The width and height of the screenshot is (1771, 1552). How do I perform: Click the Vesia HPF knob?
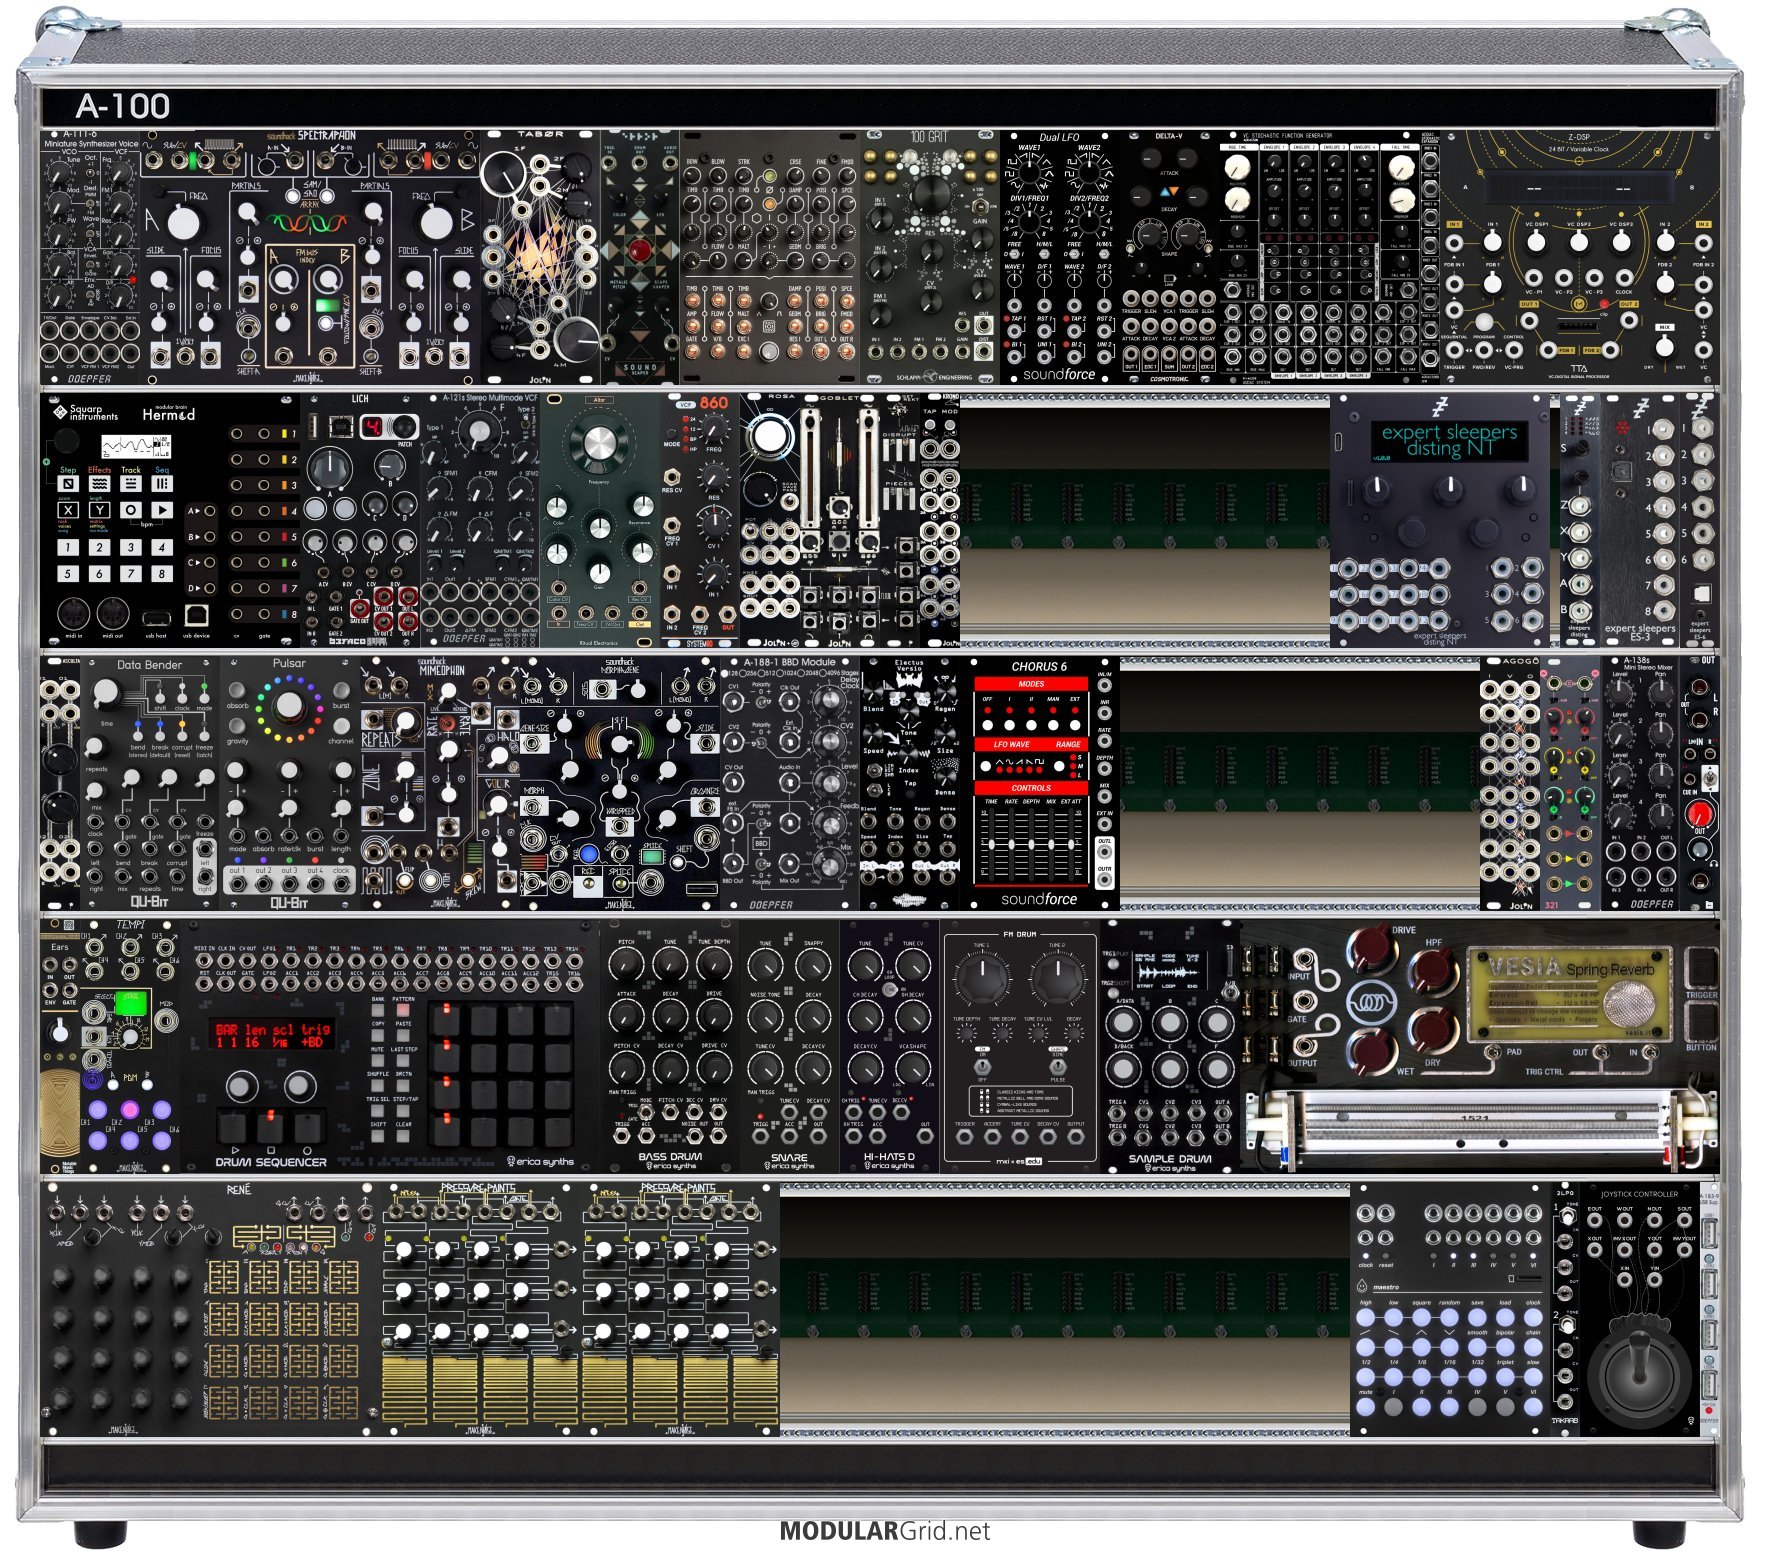[x=1435, y=974]
